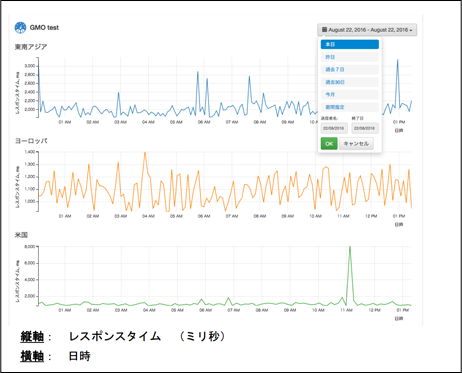462x373 pixels.
Task: Click the 01 PM spike in 東南アジア chart
Action: 397,61
